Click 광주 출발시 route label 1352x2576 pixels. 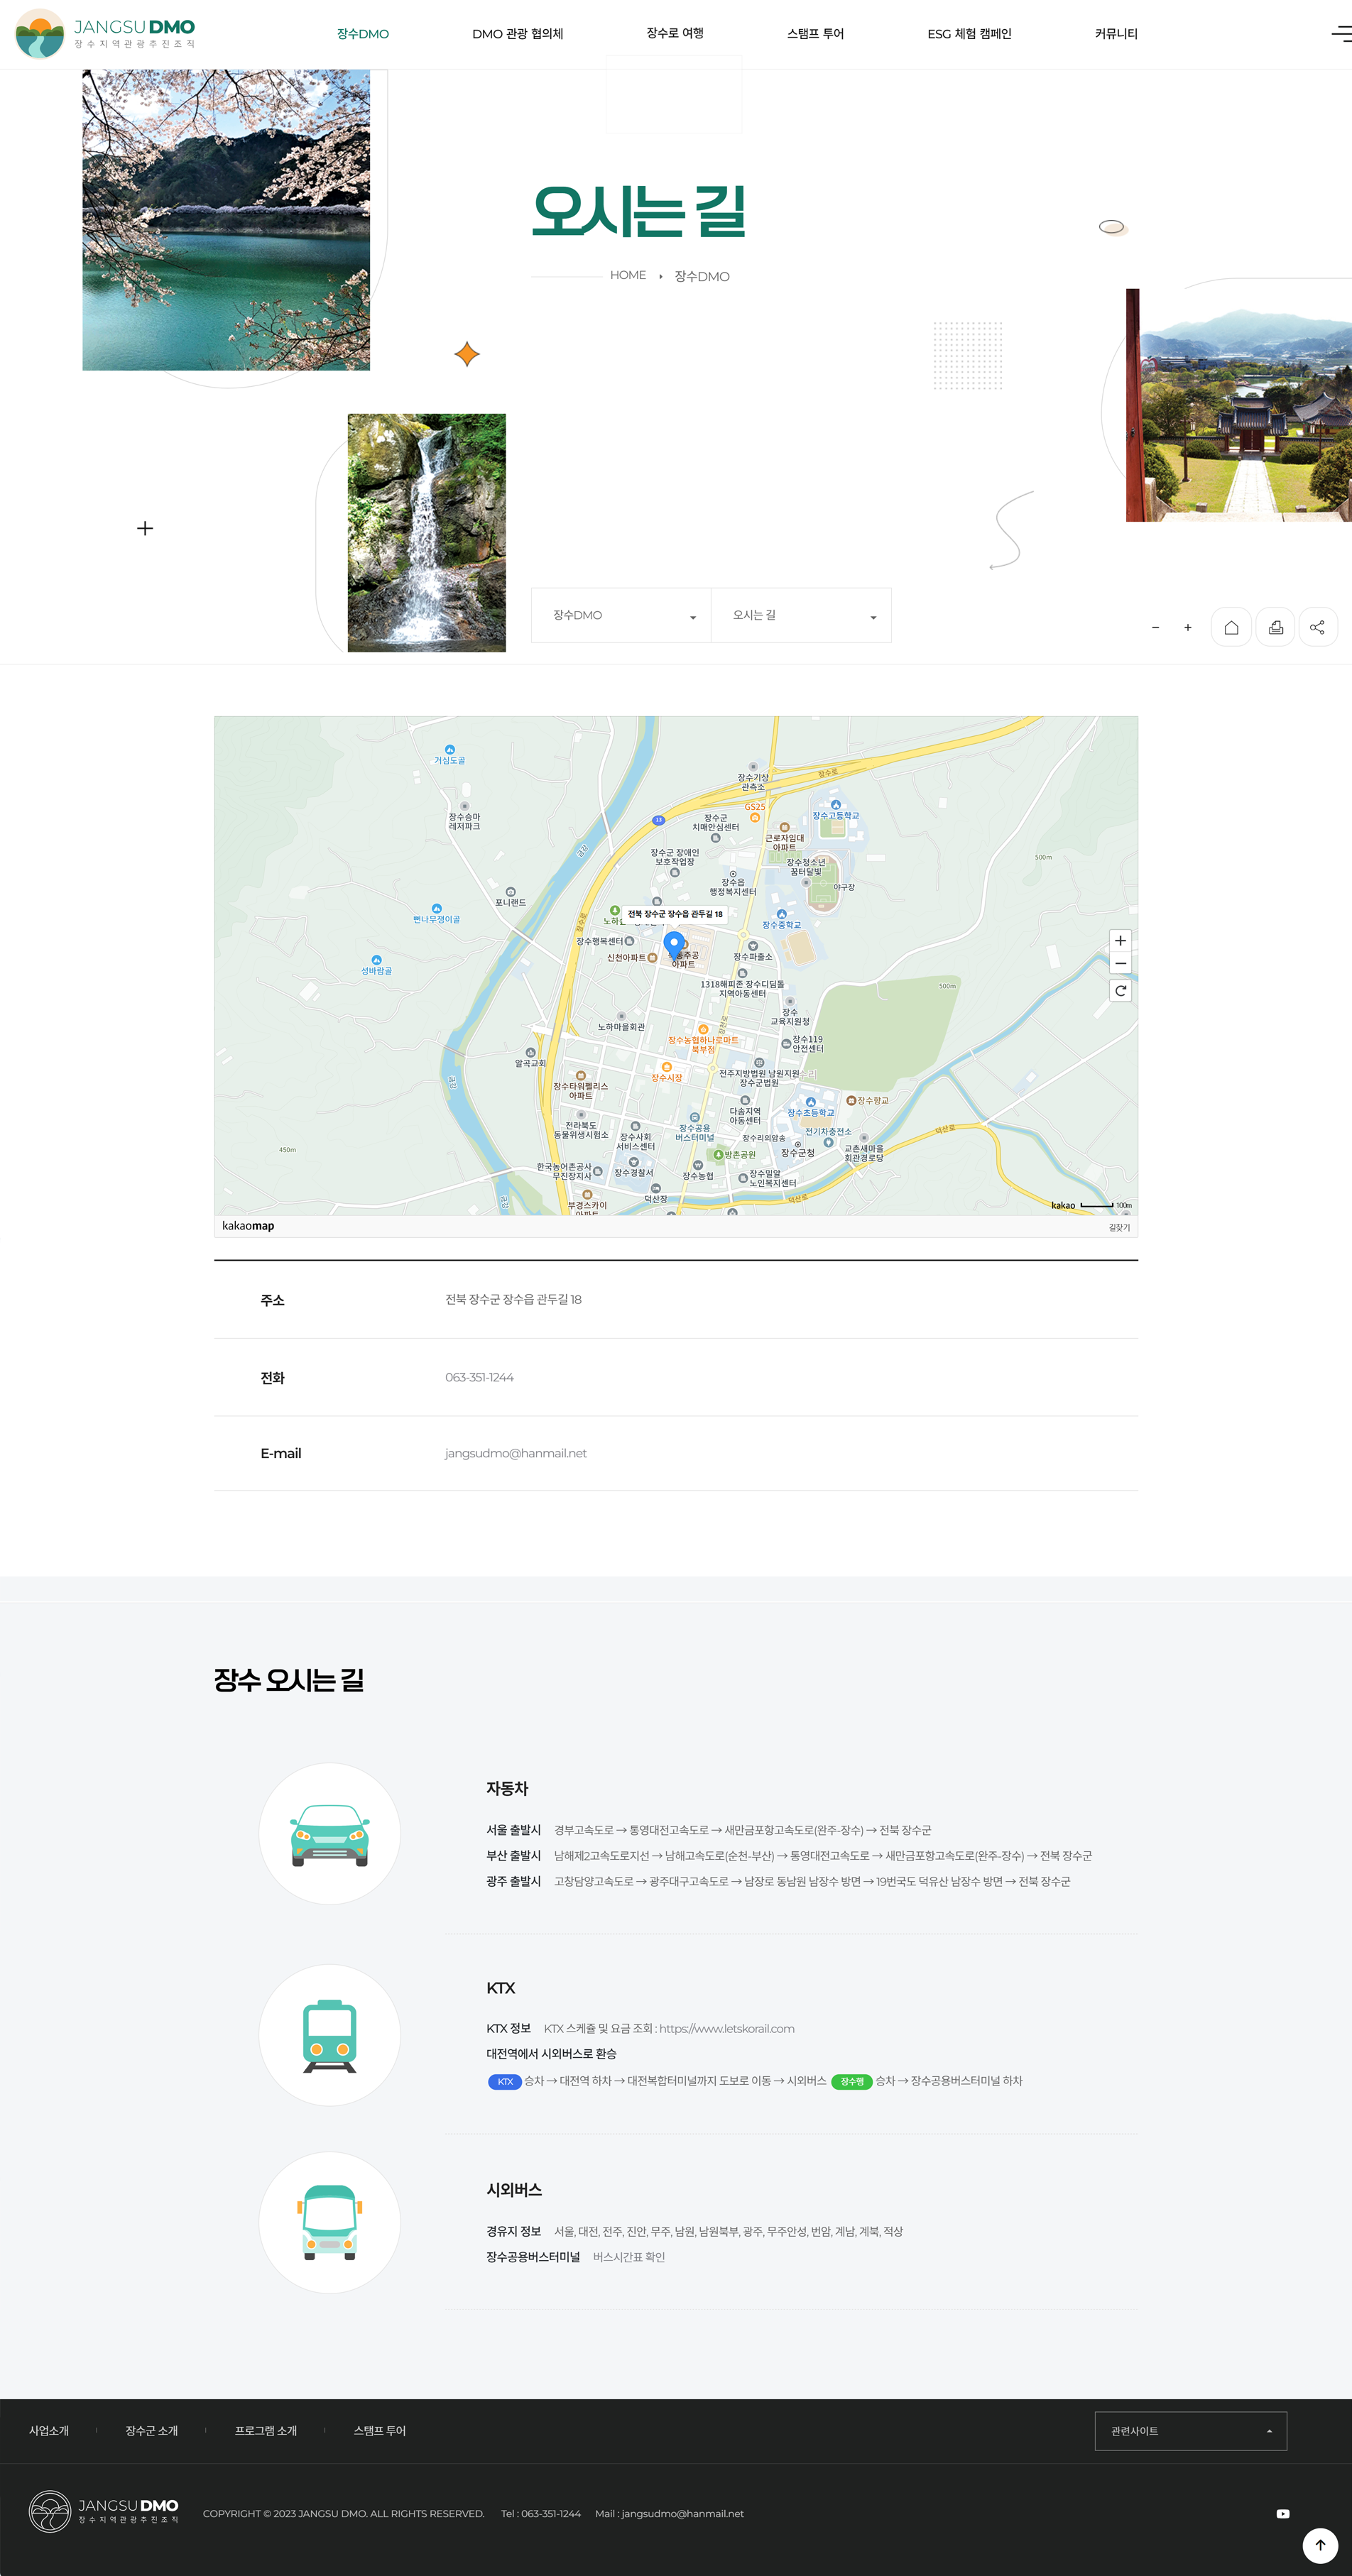tap(514, 1882)
